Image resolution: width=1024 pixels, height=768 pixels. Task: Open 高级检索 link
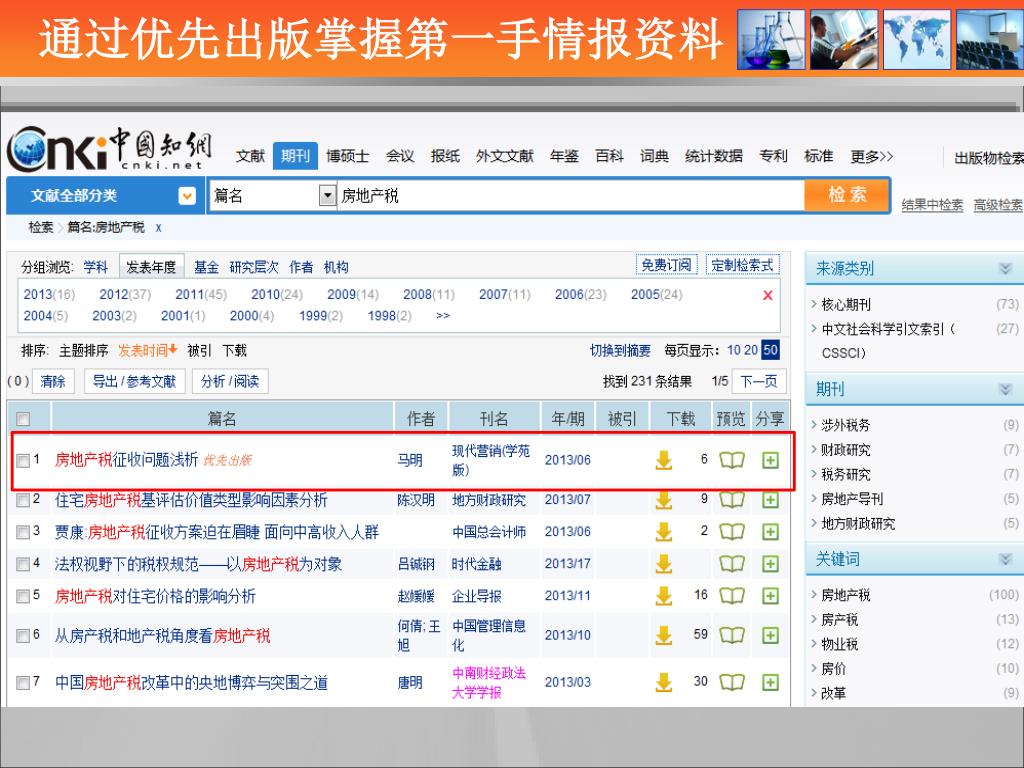[x=998, y=205]
